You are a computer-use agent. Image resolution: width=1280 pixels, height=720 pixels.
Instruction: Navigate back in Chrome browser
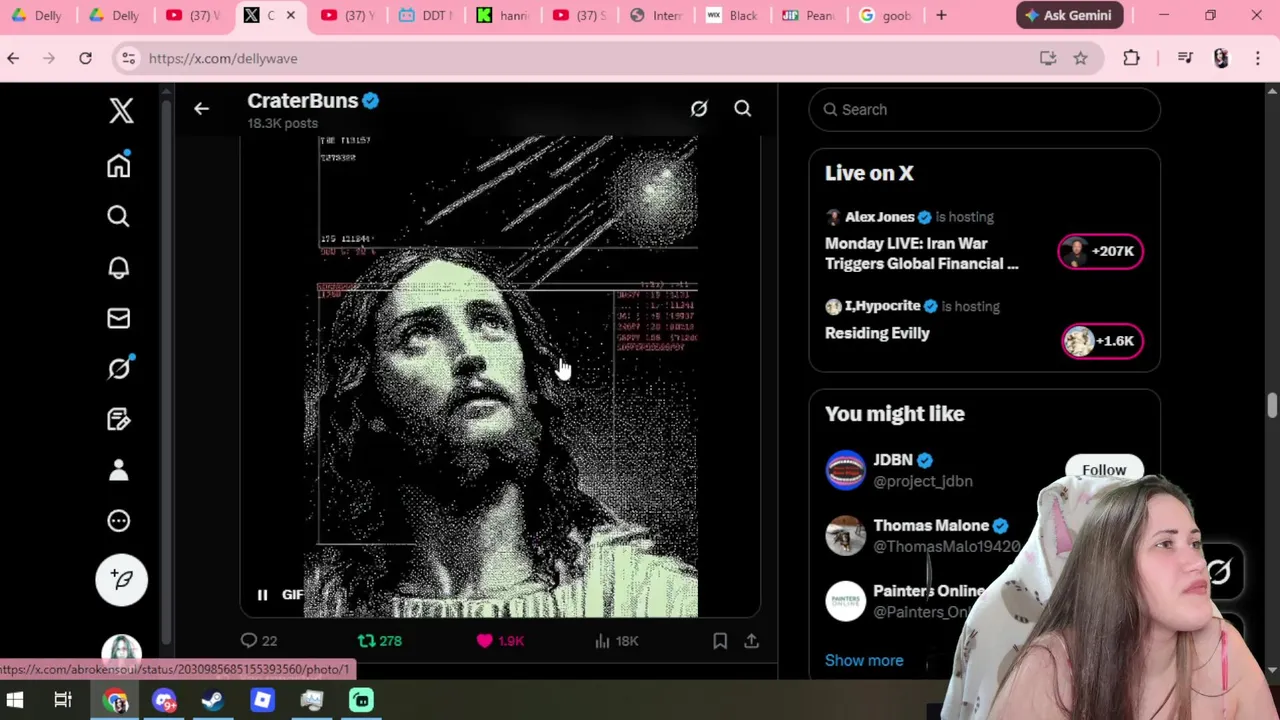click(13, 58)
